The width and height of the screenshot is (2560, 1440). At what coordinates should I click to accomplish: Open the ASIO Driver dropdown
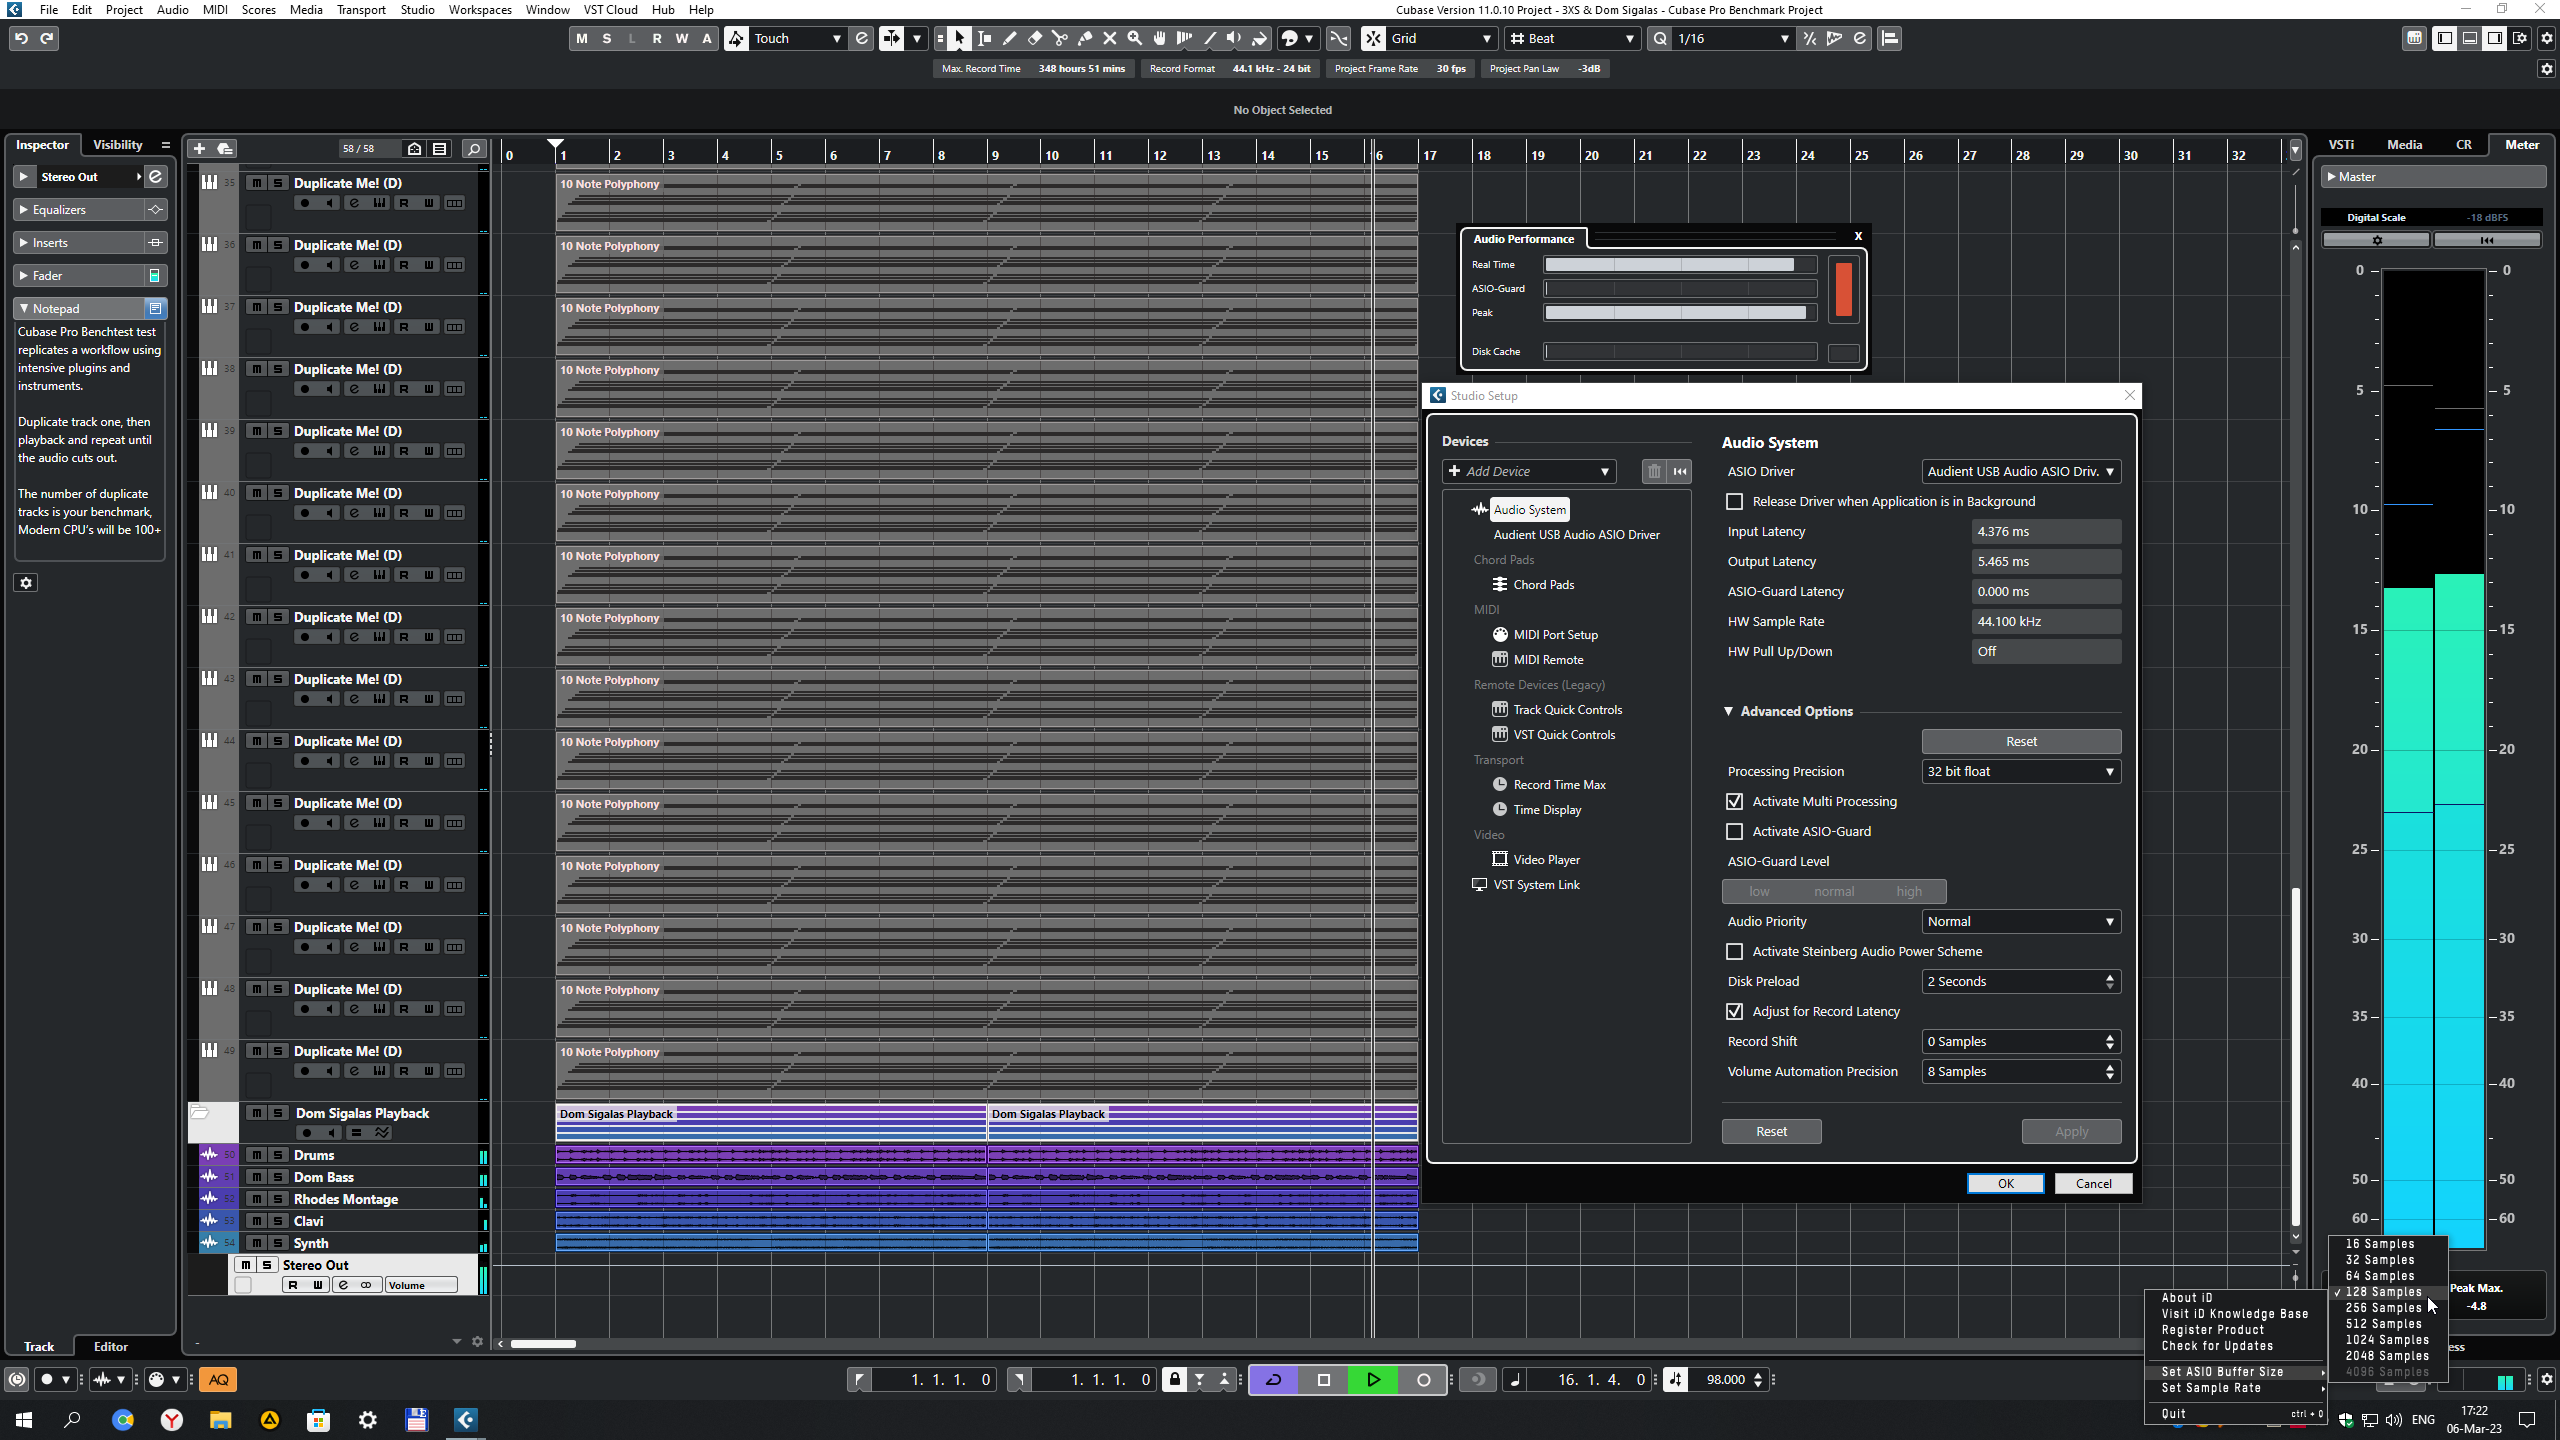tap(2021, 471)
